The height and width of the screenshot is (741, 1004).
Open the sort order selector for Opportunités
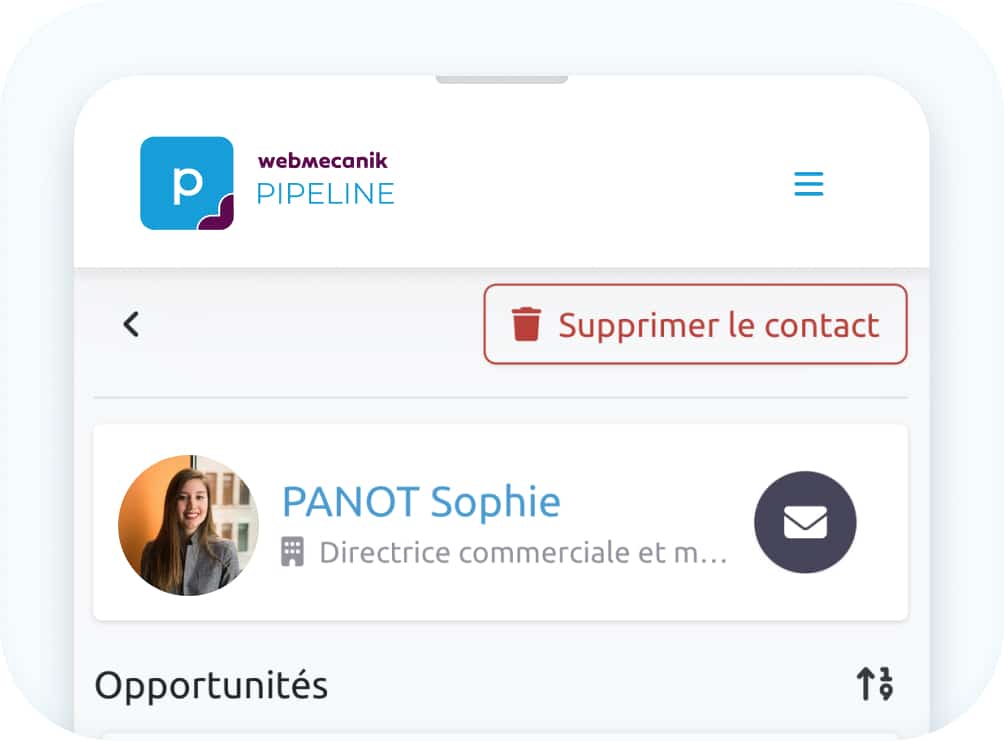pos(876,684)
